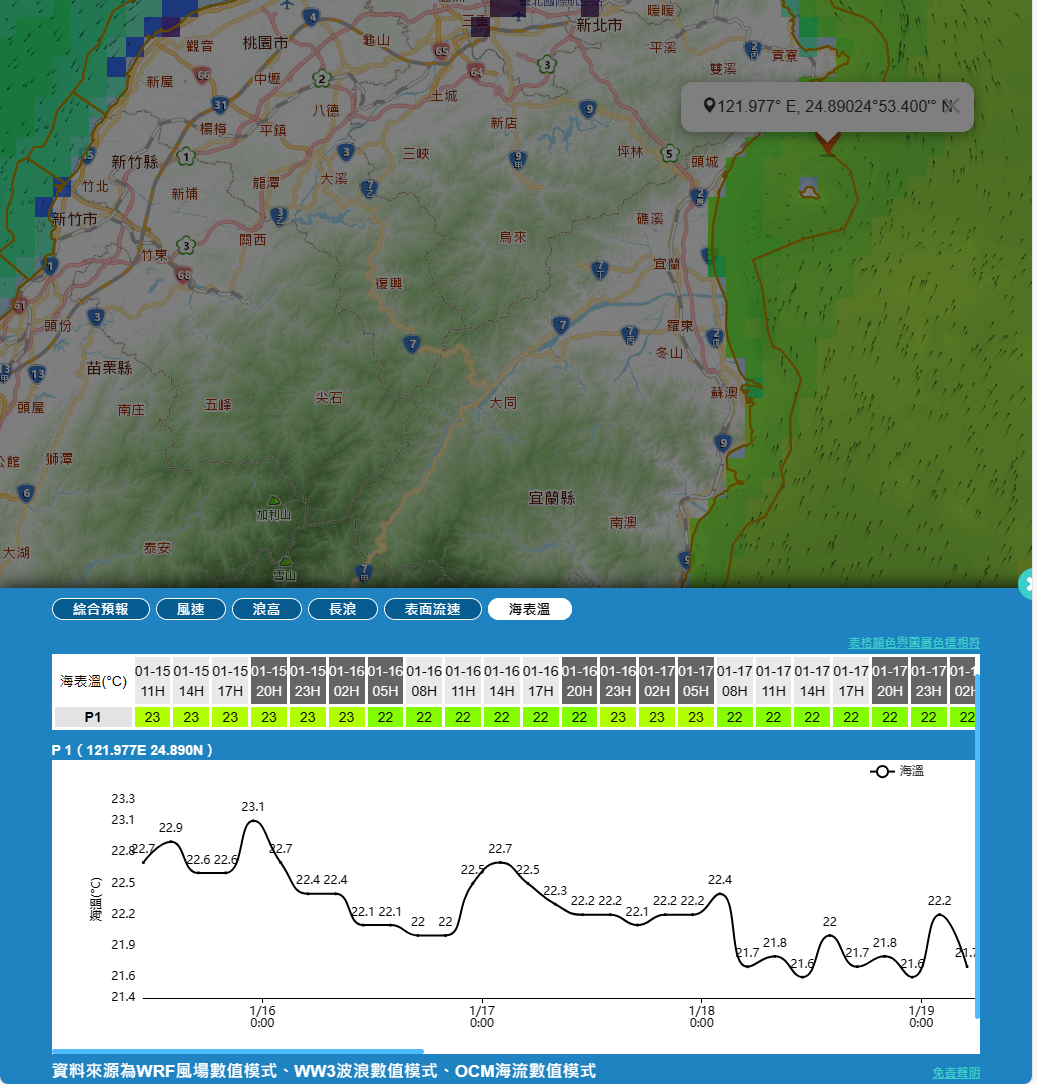Switch to the 綜合預報 tab

point(101,609)
